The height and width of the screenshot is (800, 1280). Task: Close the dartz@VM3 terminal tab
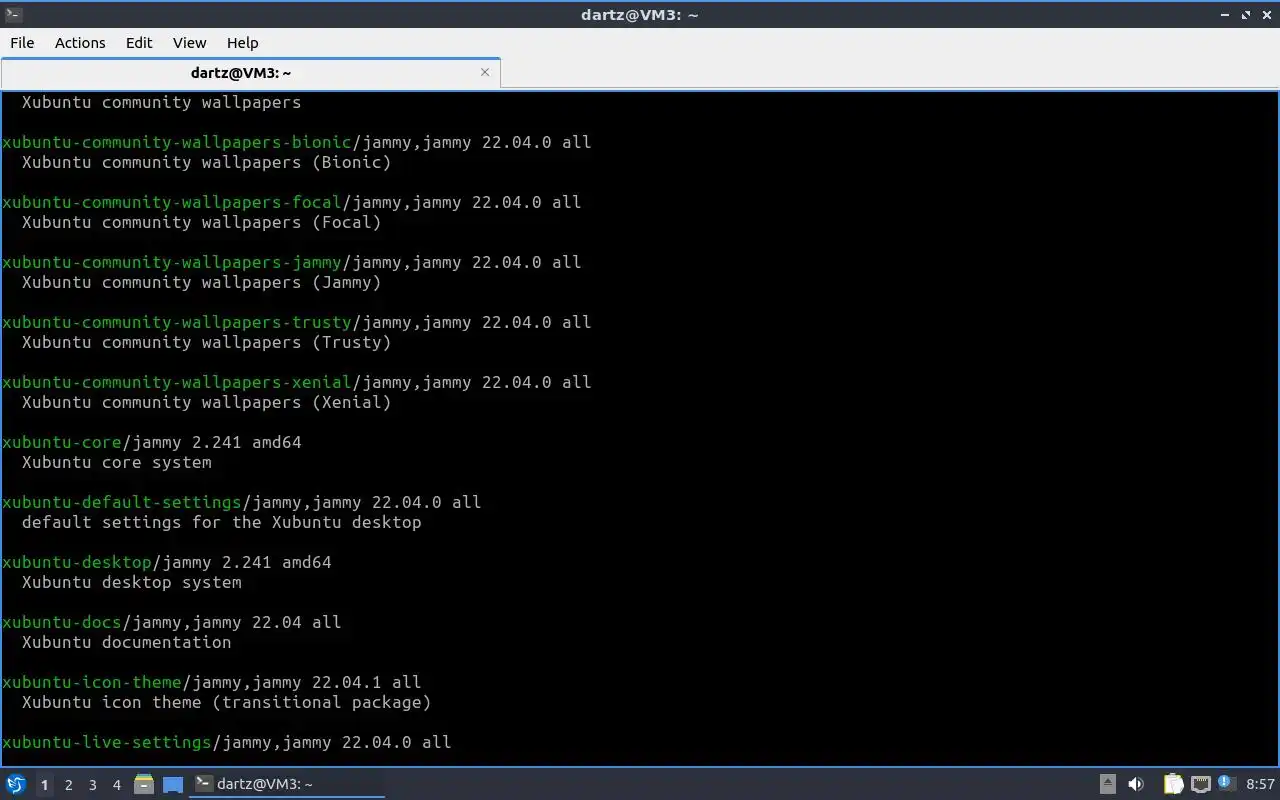485,72
